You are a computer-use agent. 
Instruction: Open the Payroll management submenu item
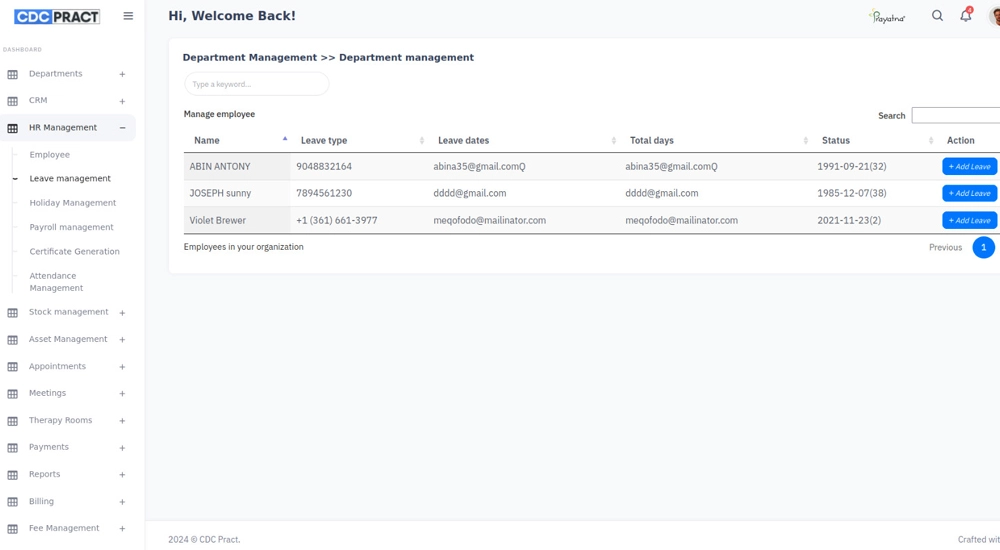pyautogui.click(x=71, y=227)
